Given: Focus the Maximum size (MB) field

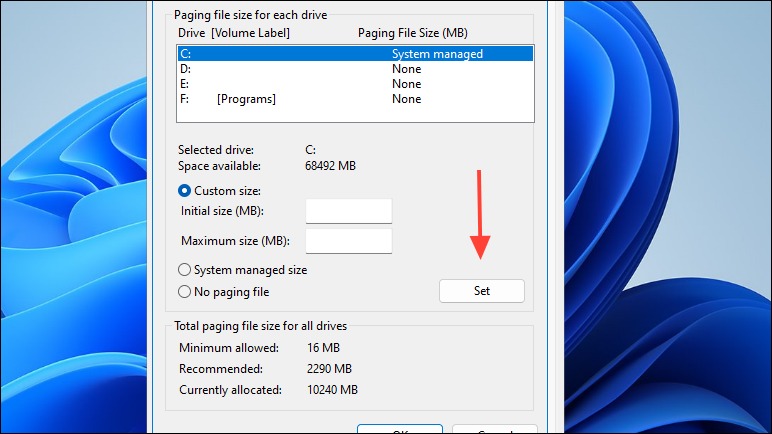Looking at the screenshot, I should click(349, 241).
